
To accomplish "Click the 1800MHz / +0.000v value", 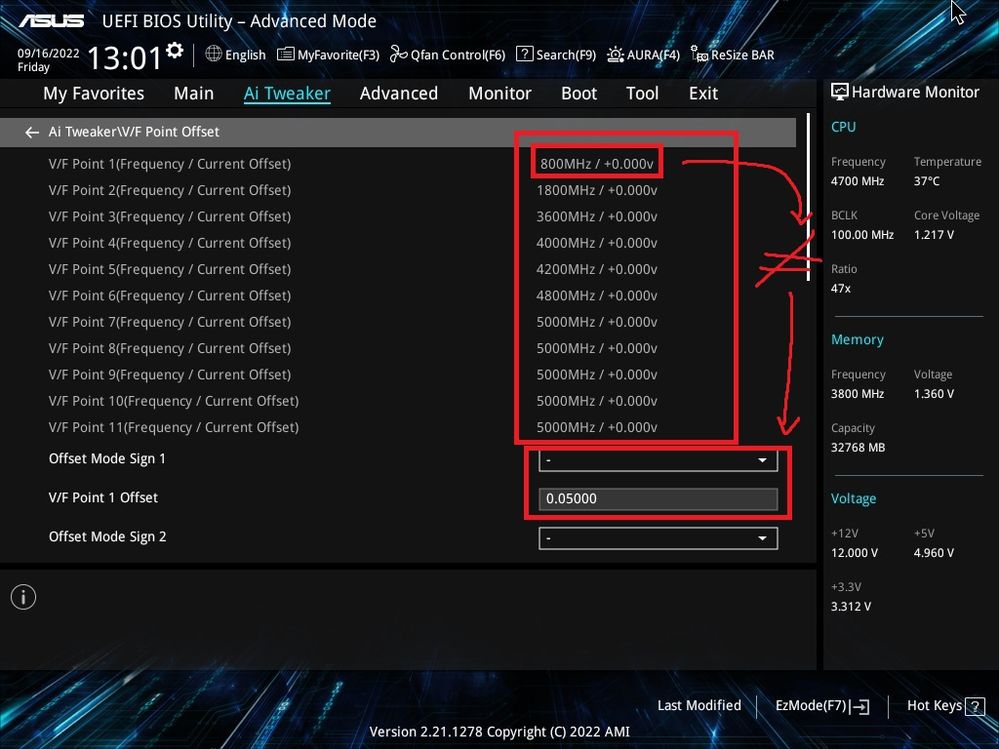I will (x=597, y=190).
